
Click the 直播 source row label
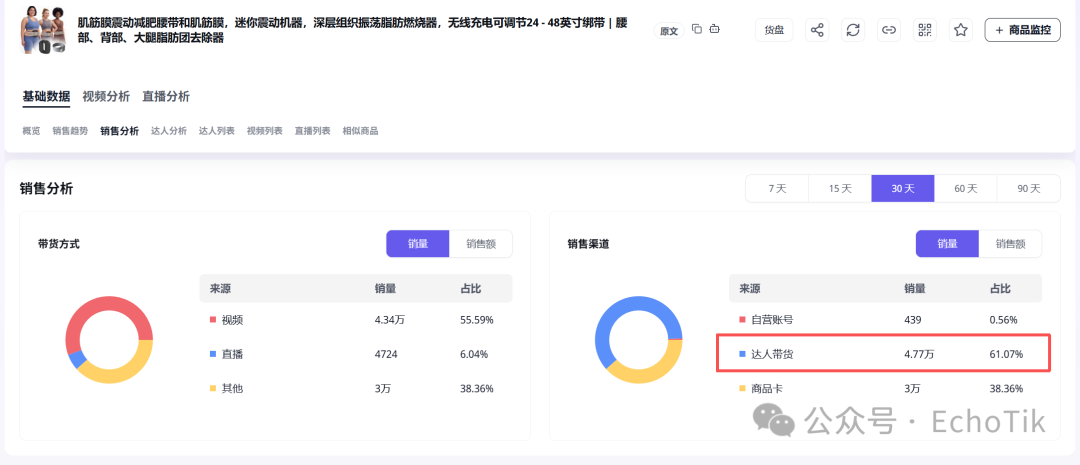232,354
